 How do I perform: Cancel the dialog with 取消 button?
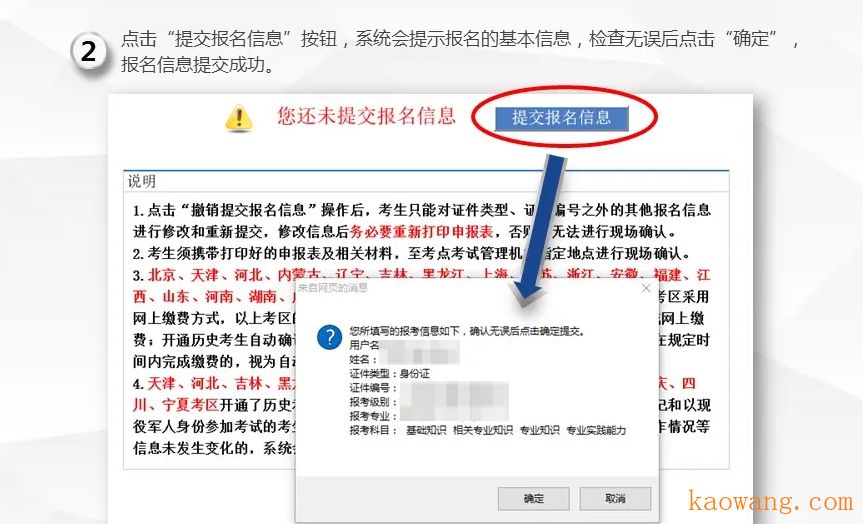pyautogui.click(x=615, y=499)
